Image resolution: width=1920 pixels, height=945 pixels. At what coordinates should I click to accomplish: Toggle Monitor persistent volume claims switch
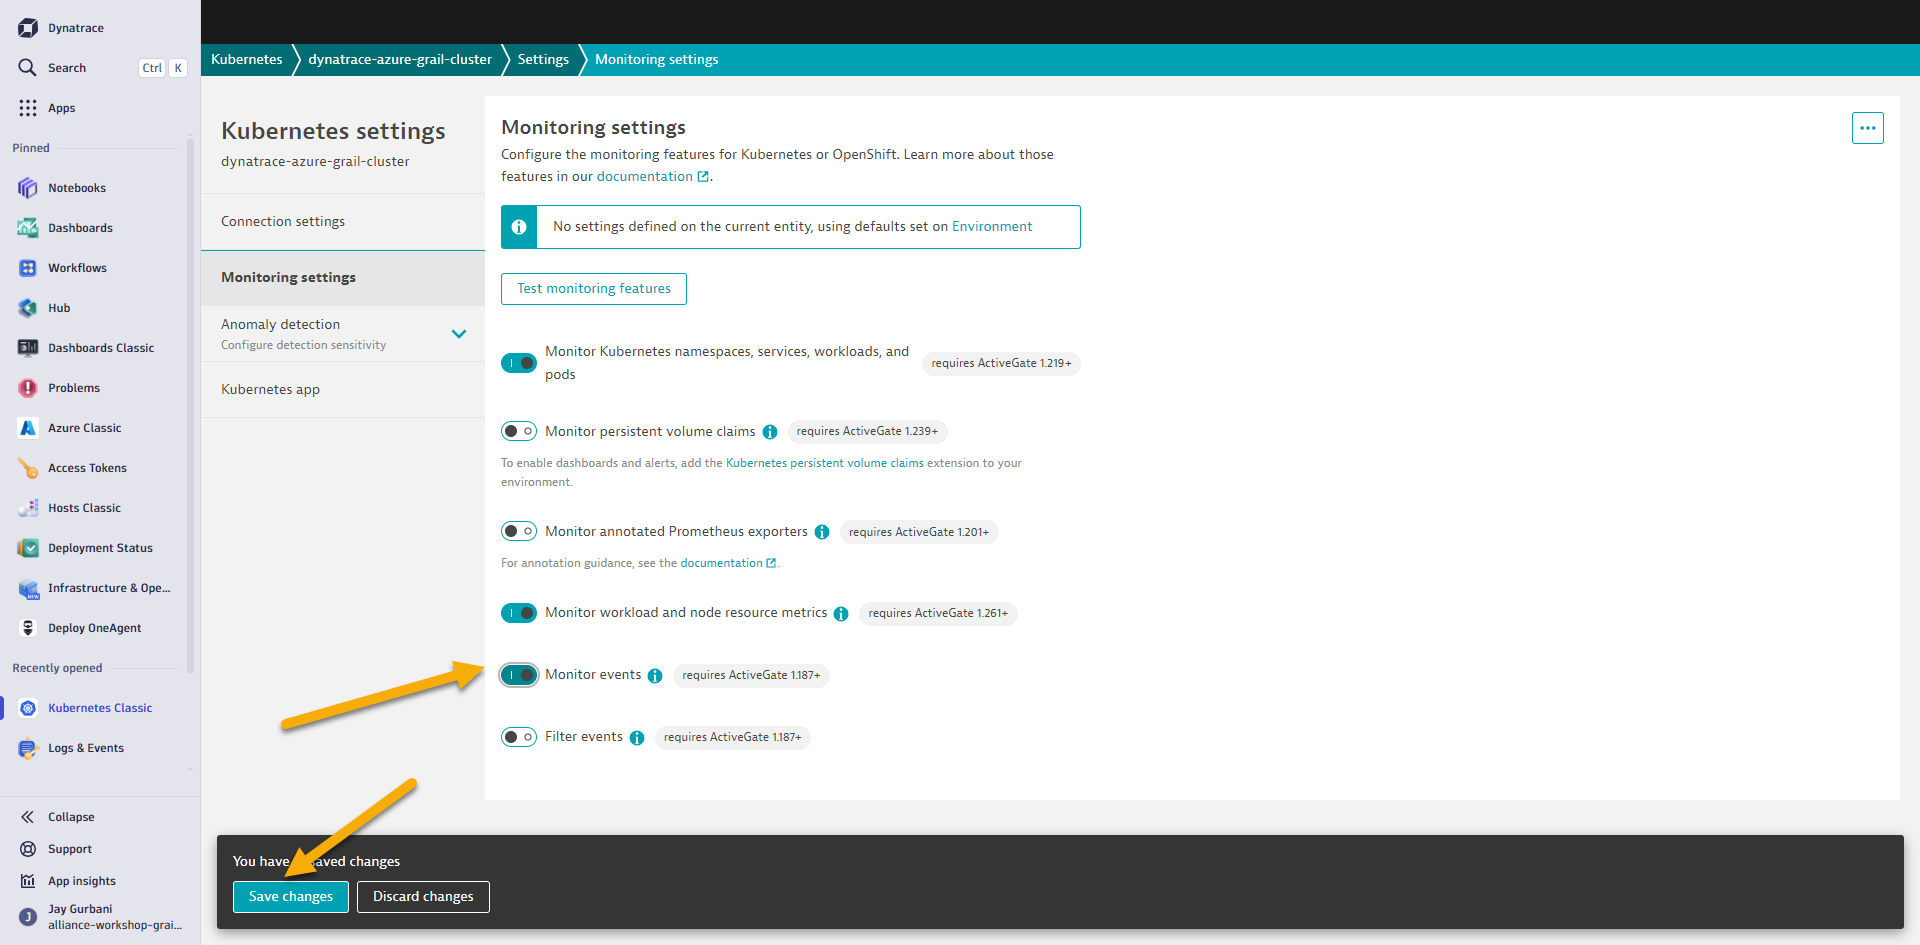point(519,431)
